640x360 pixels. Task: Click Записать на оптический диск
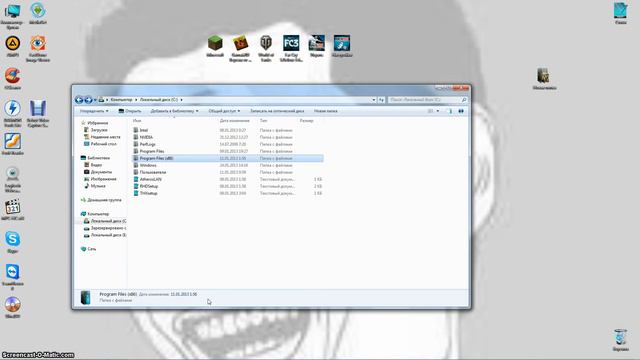[277, 111]
